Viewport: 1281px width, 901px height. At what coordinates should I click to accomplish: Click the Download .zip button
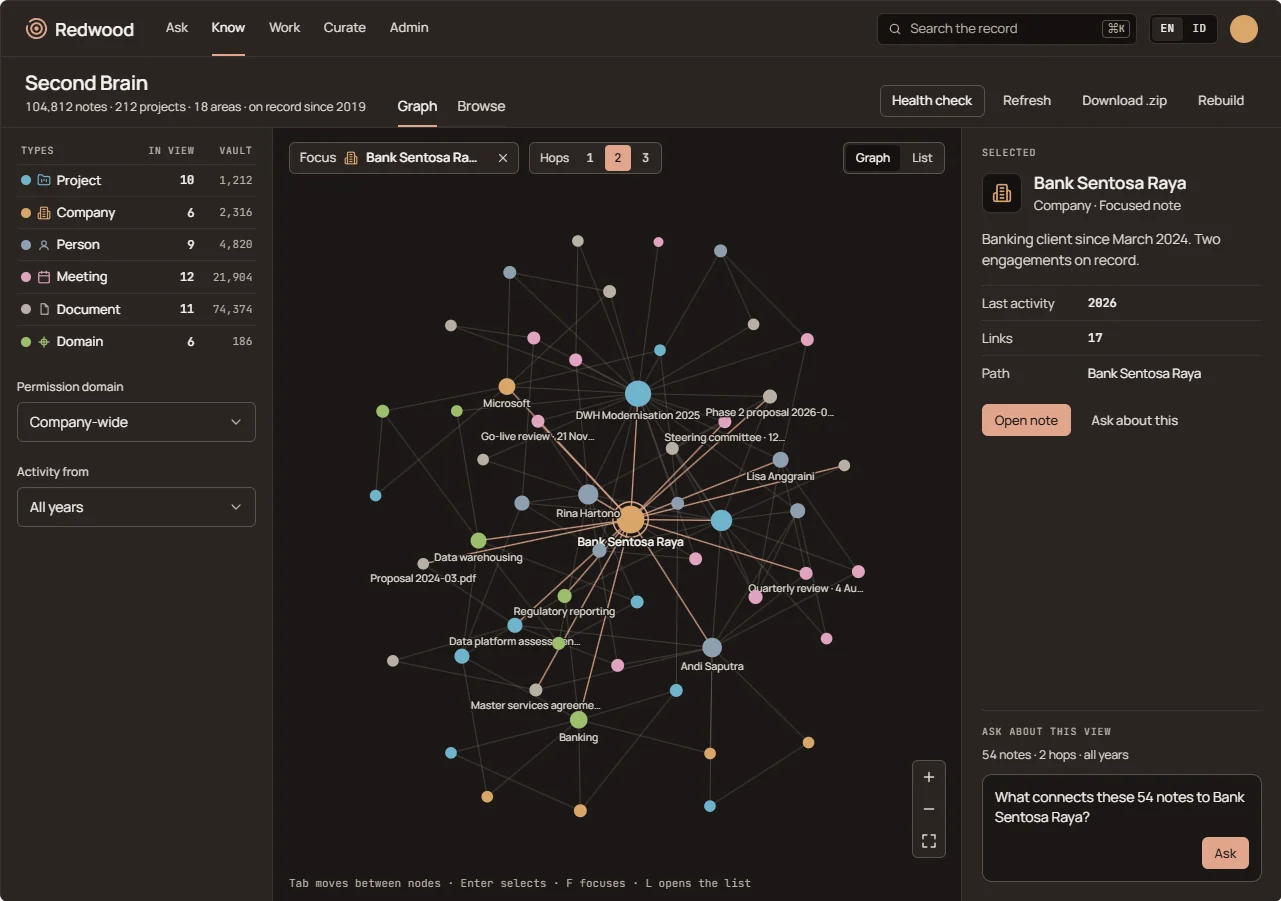pos(1124,101)
